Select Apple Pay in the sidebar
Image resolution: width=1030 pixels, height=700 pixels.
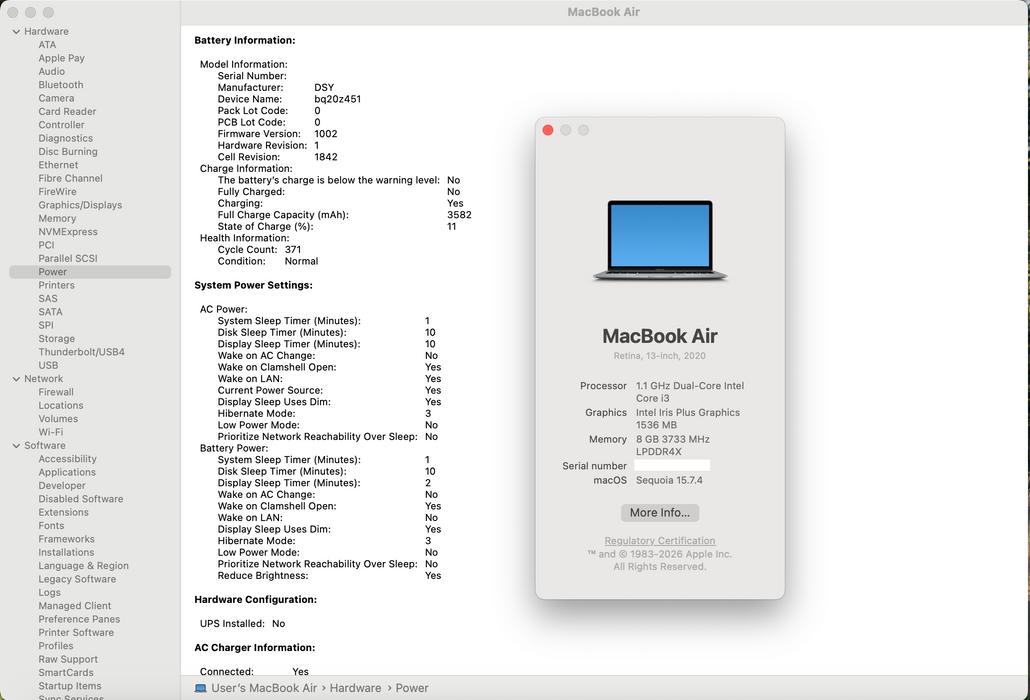(61, 58)
